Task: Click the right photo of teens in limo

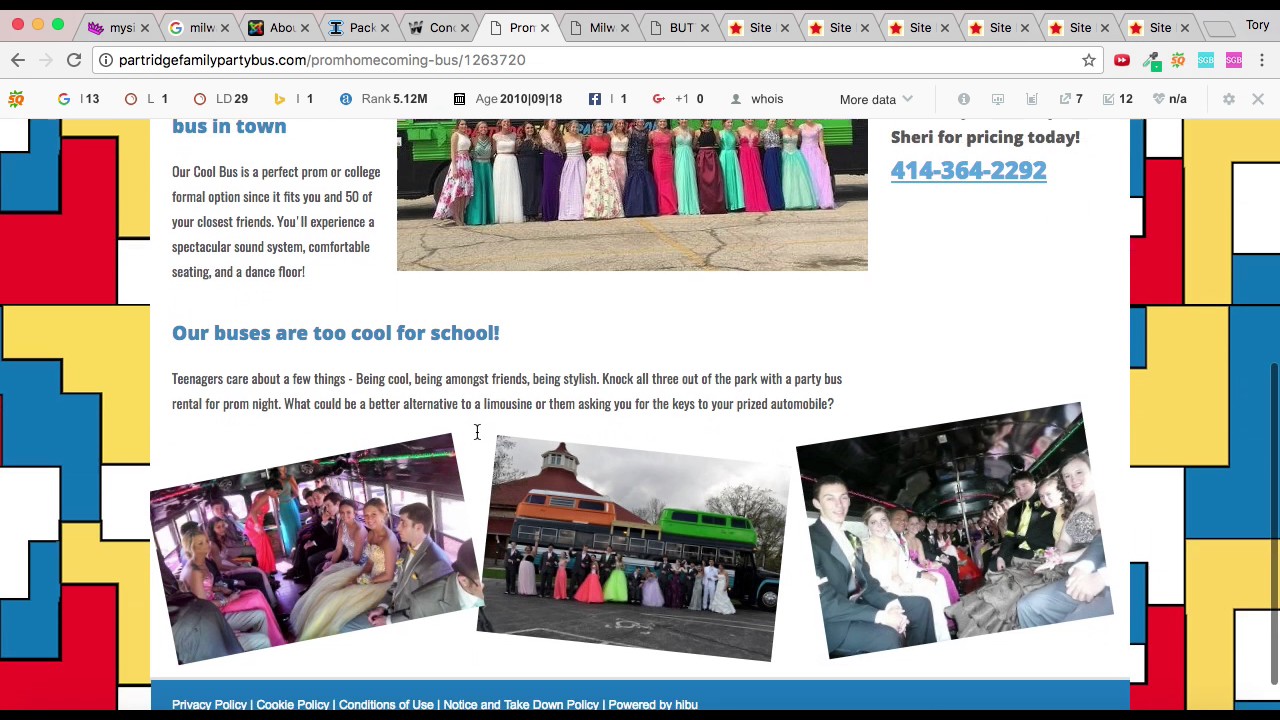Action: [x=955, y=531]
